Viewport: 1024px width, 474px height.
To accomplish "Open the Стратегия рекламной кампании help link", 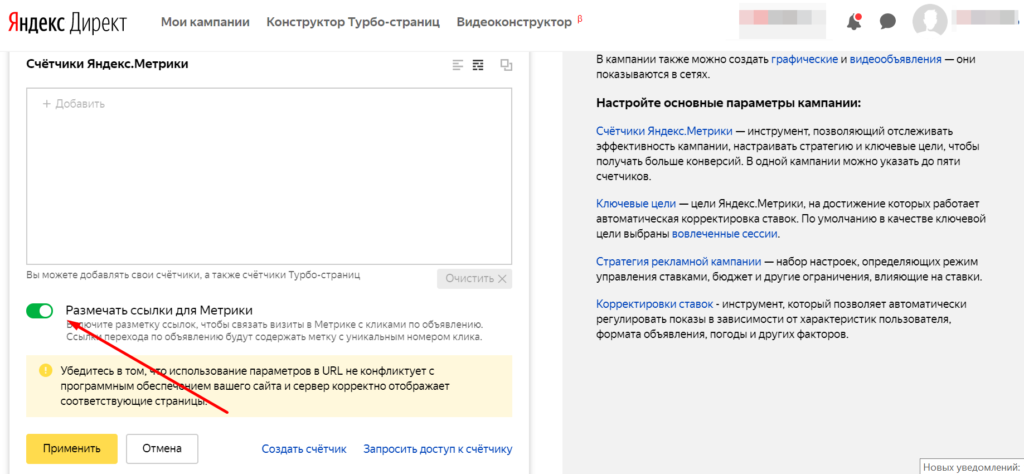I will 679,261.
